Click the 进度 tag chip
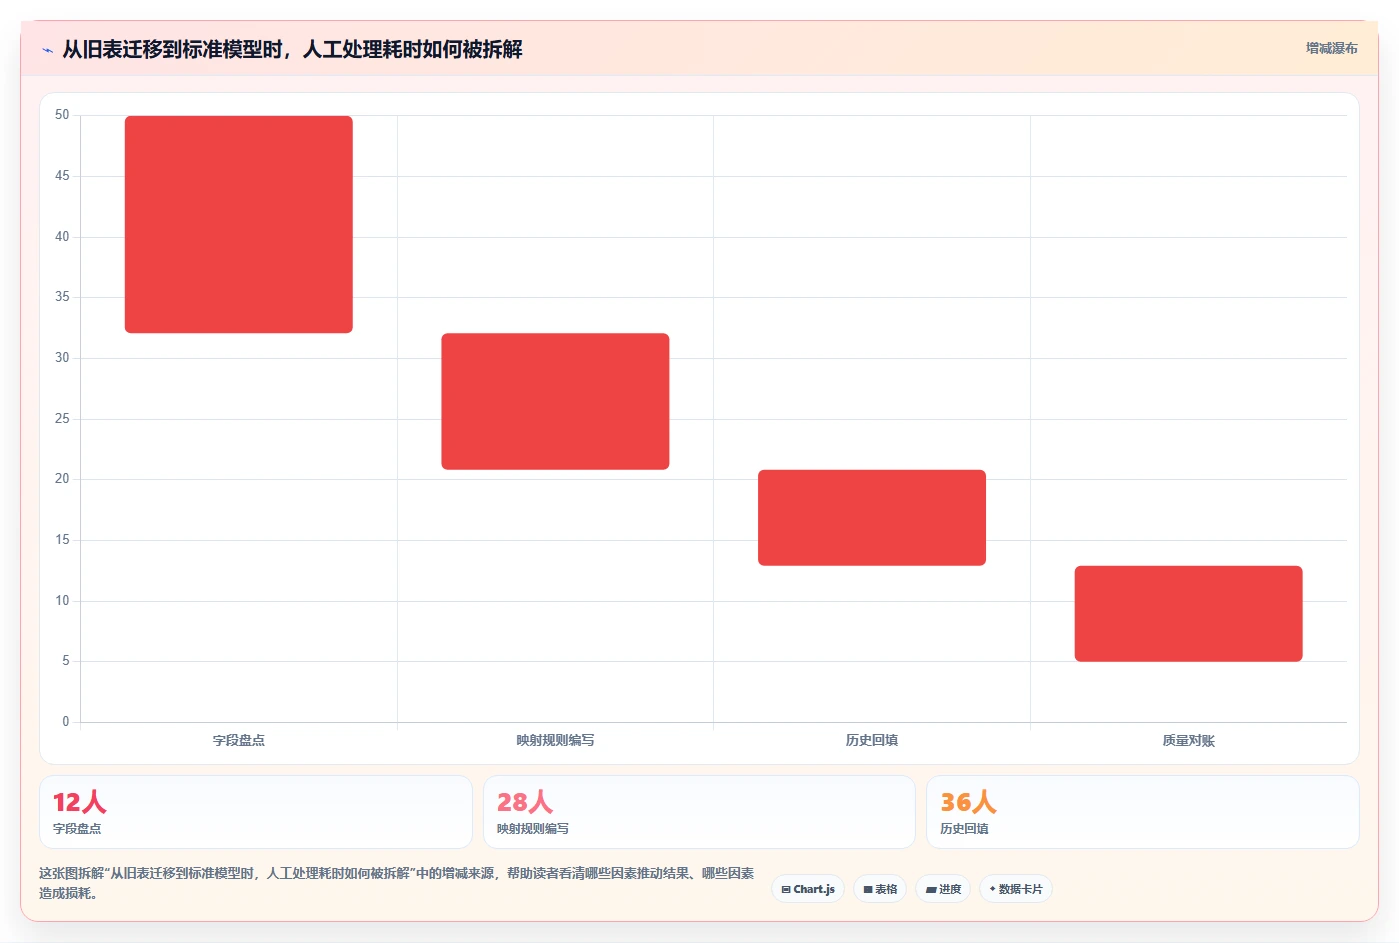Image resolution: width=1399 pixels, height=943 pixels. click(x=943, y=889)
